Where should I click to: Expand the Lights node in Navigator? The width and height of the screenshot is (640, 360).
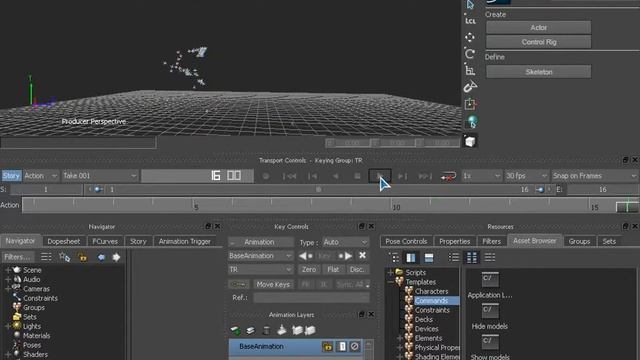[8, 326]
